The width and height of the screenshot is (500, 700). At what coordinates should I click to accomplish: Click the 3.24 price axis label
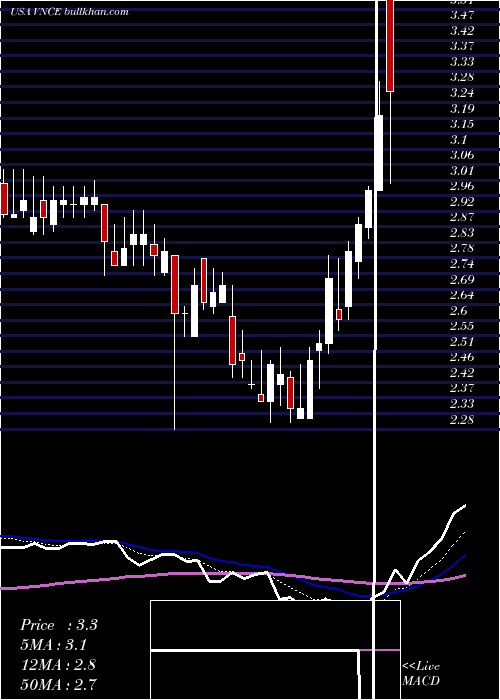point(462,93)
